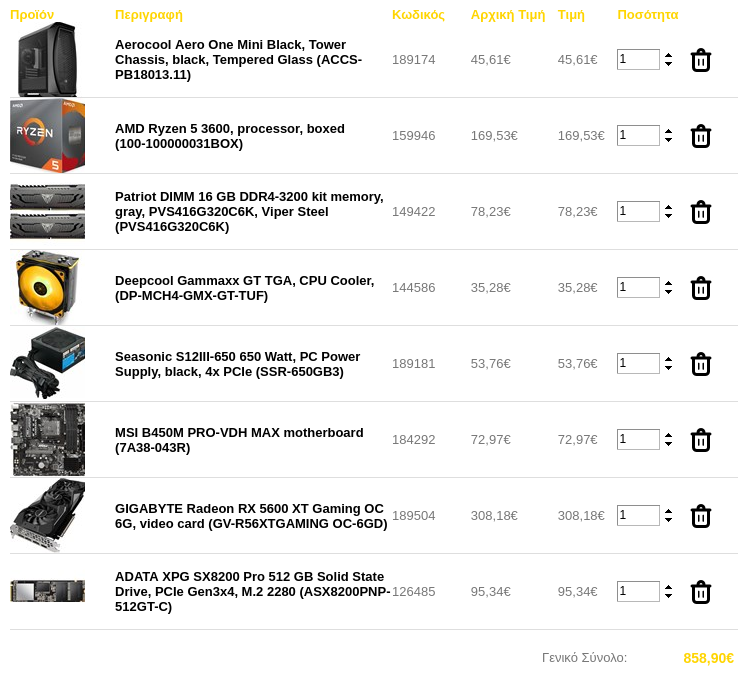745x682 pixels.
Task: Trash the Seasonic S12III-650 power supply
Action: [x=700, y=364]
